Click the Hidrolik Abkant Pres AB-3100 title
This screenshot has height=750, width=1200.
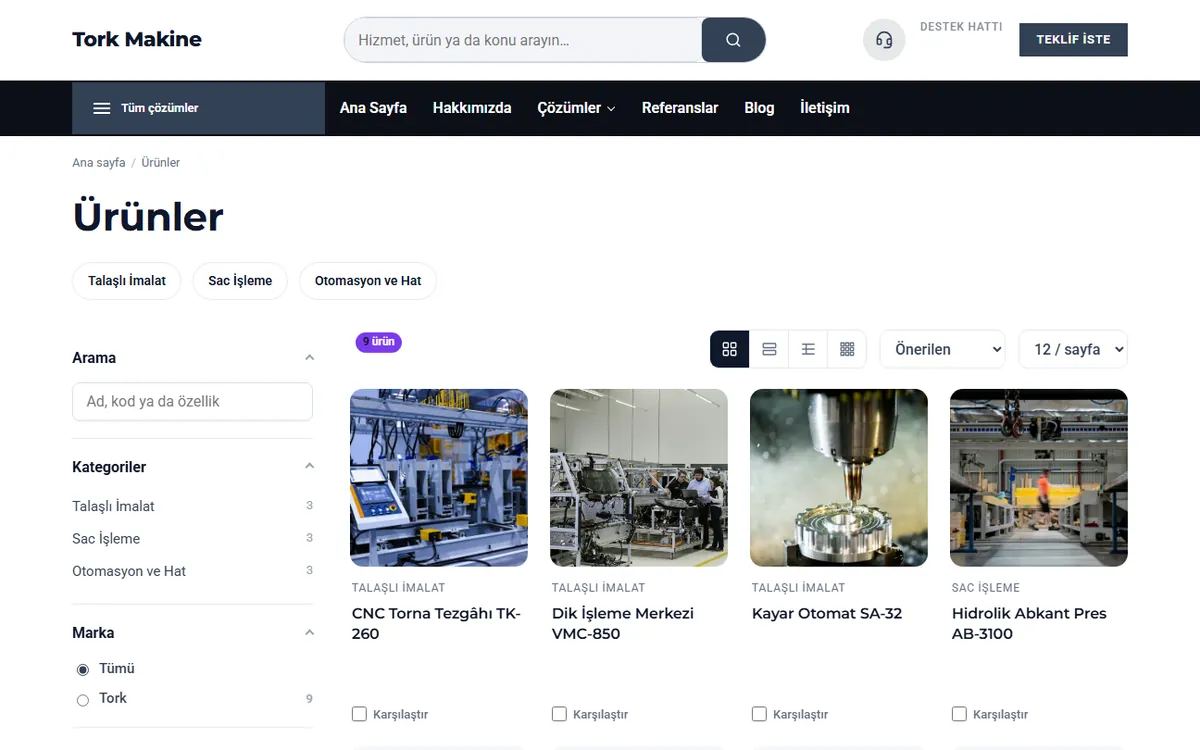[1029, 624]
